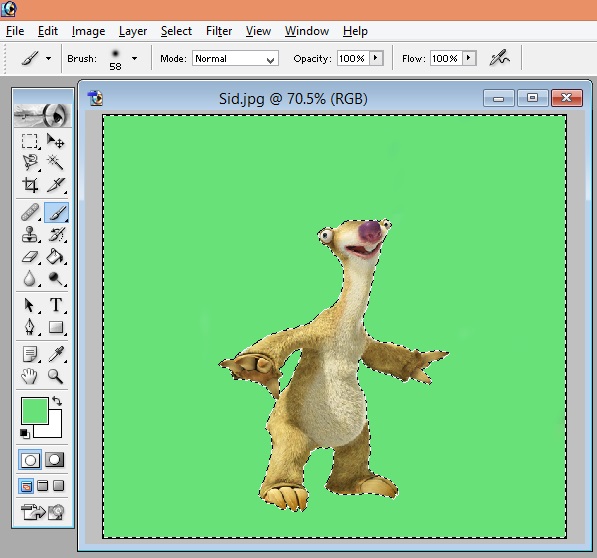Select the Clone Stamp tool
597x558 pixels.
coord(30,234)
